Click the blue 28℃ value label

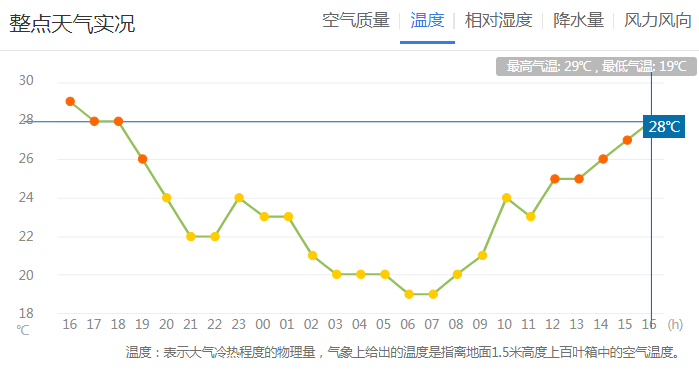tap(664, 127)
